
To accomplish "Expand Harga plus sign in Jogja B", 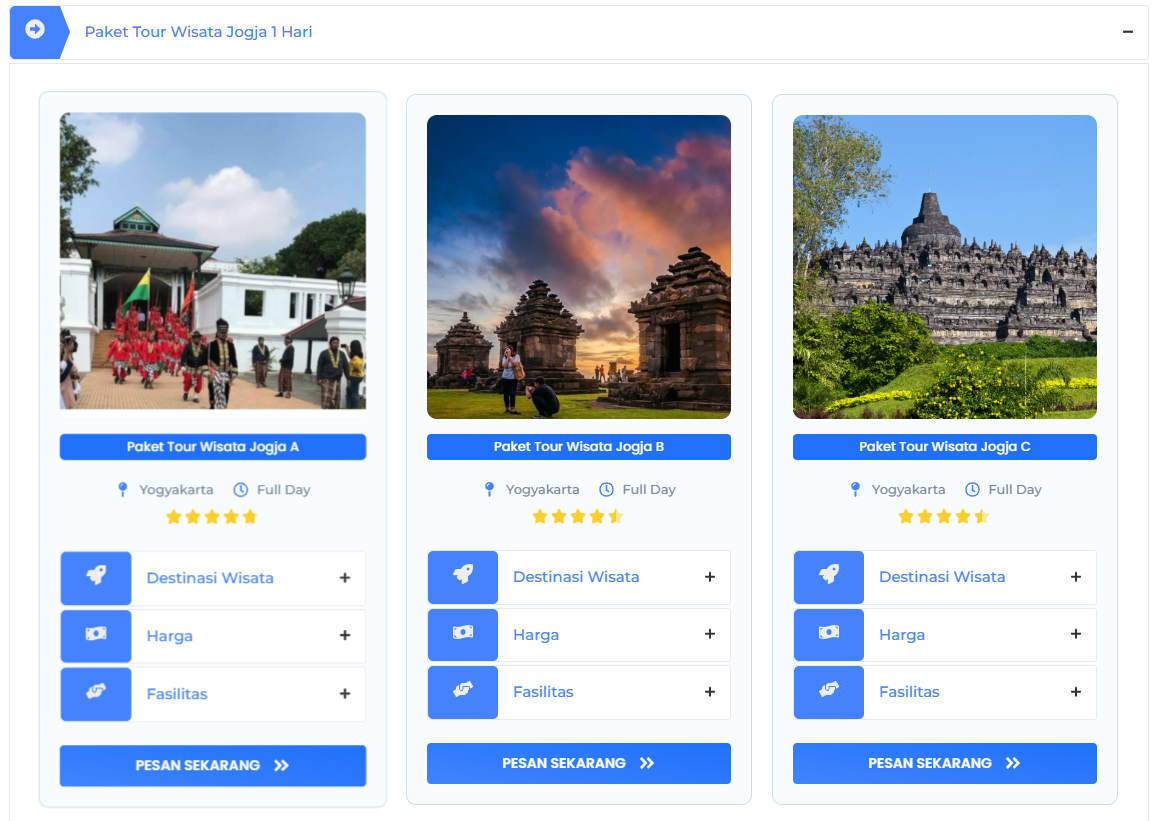I will click(710, 634).
